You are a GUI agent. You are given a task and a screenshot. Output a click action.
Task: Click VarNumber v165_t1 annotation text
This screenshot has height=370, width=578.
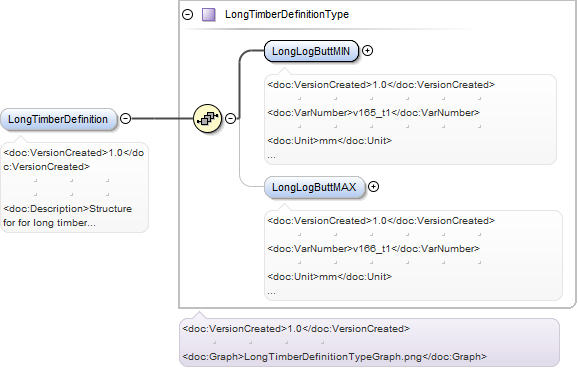373,113
